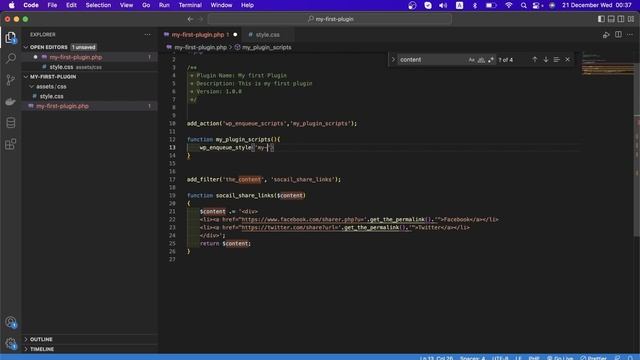Open the File menu
This screenshot has height=360, width=640.
tap(52, 5)
